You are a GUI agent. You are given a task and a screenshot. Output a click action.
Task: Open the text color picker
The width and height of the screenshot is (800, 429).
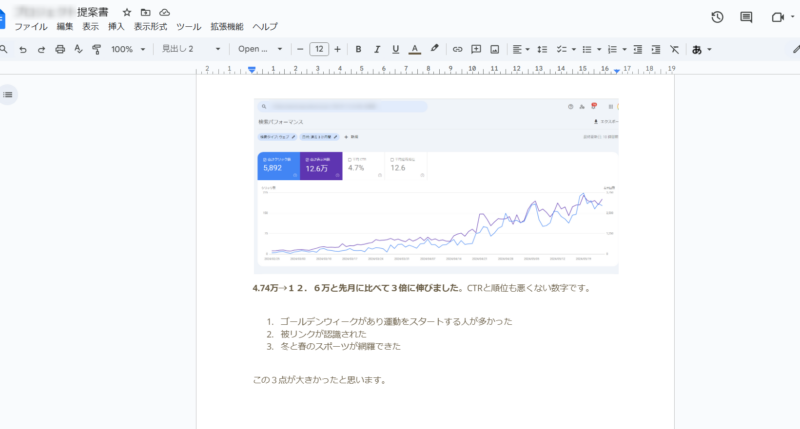[415, 49]
